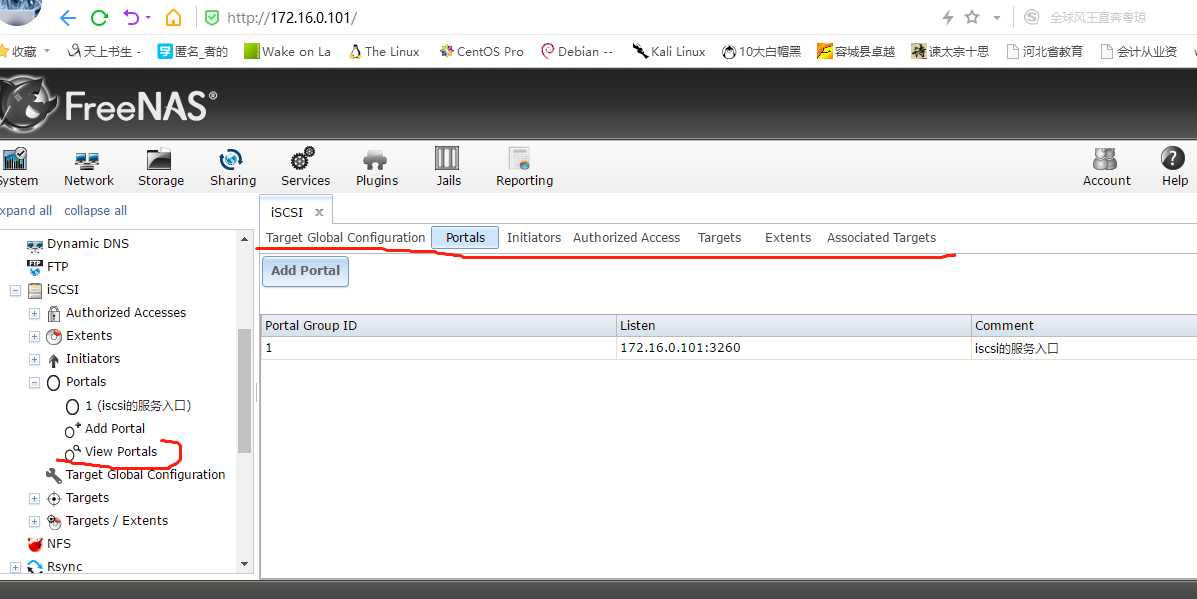
Task: Open Debian bookmark
Action: (x=577, y=51)
